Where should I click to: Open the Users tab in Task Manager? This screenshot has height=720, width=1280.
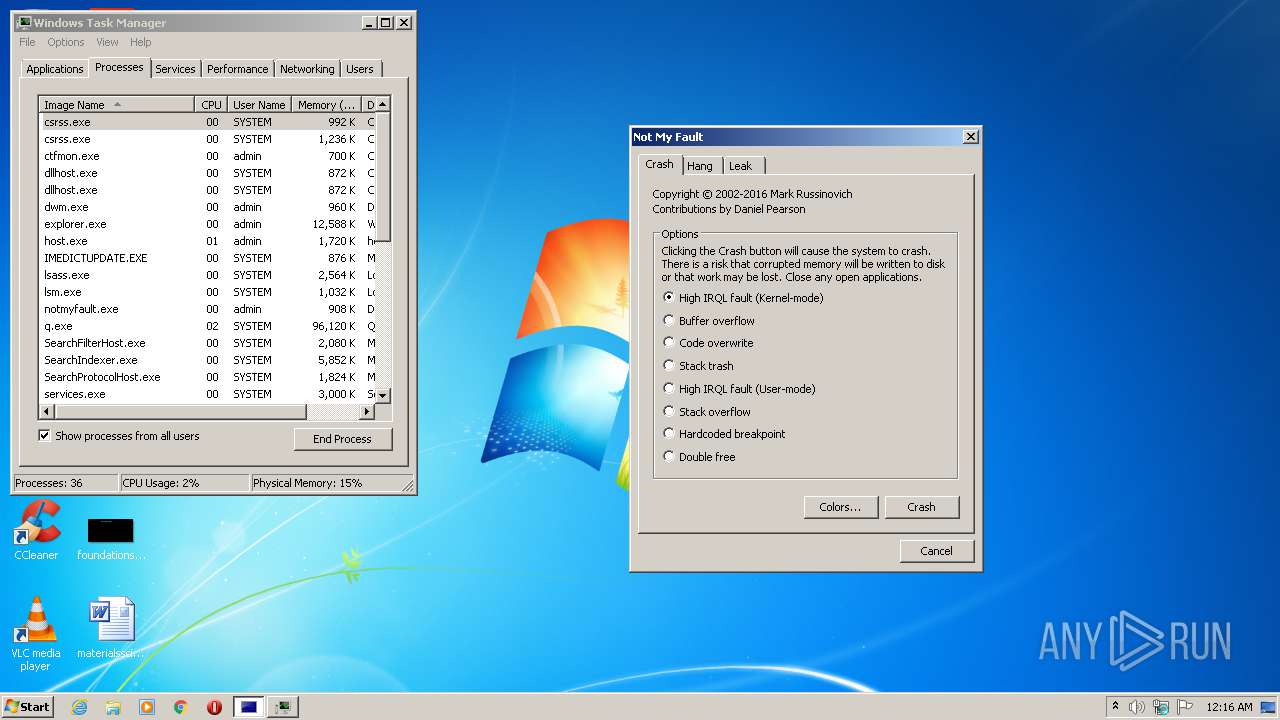tap(360, 69)
